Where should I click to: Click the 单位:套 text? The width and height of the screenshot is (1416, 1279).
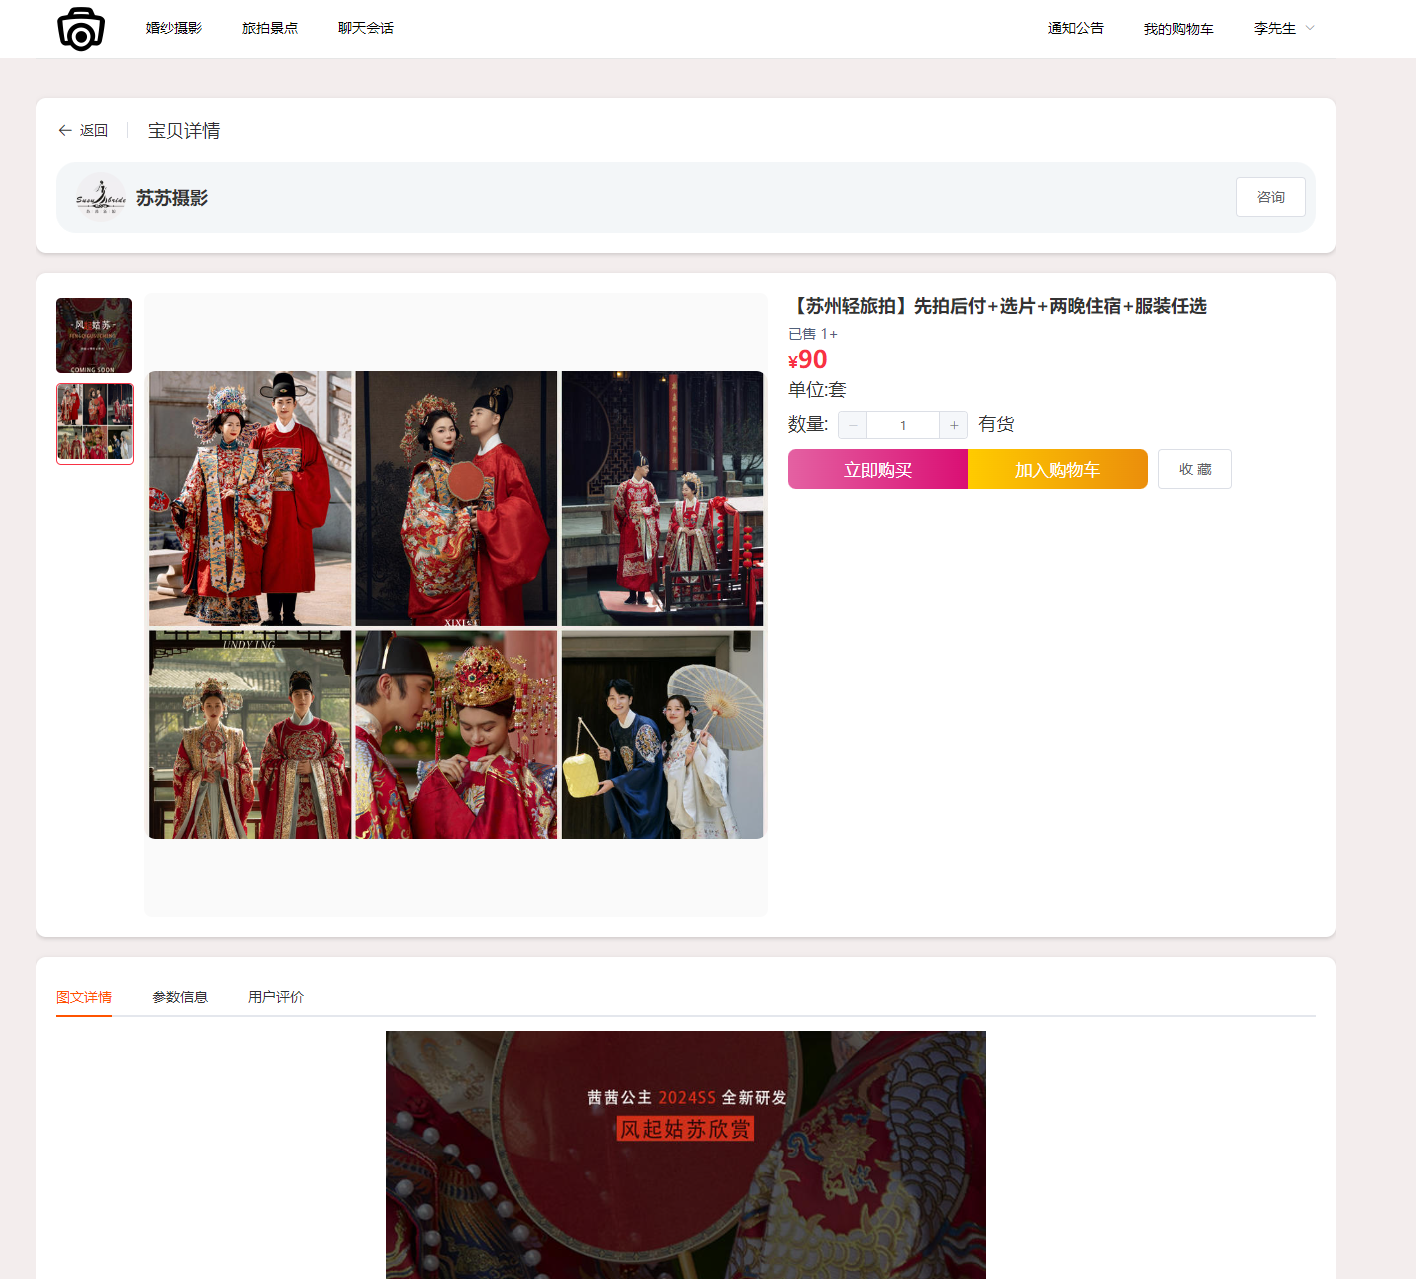[x=817, y=390]
